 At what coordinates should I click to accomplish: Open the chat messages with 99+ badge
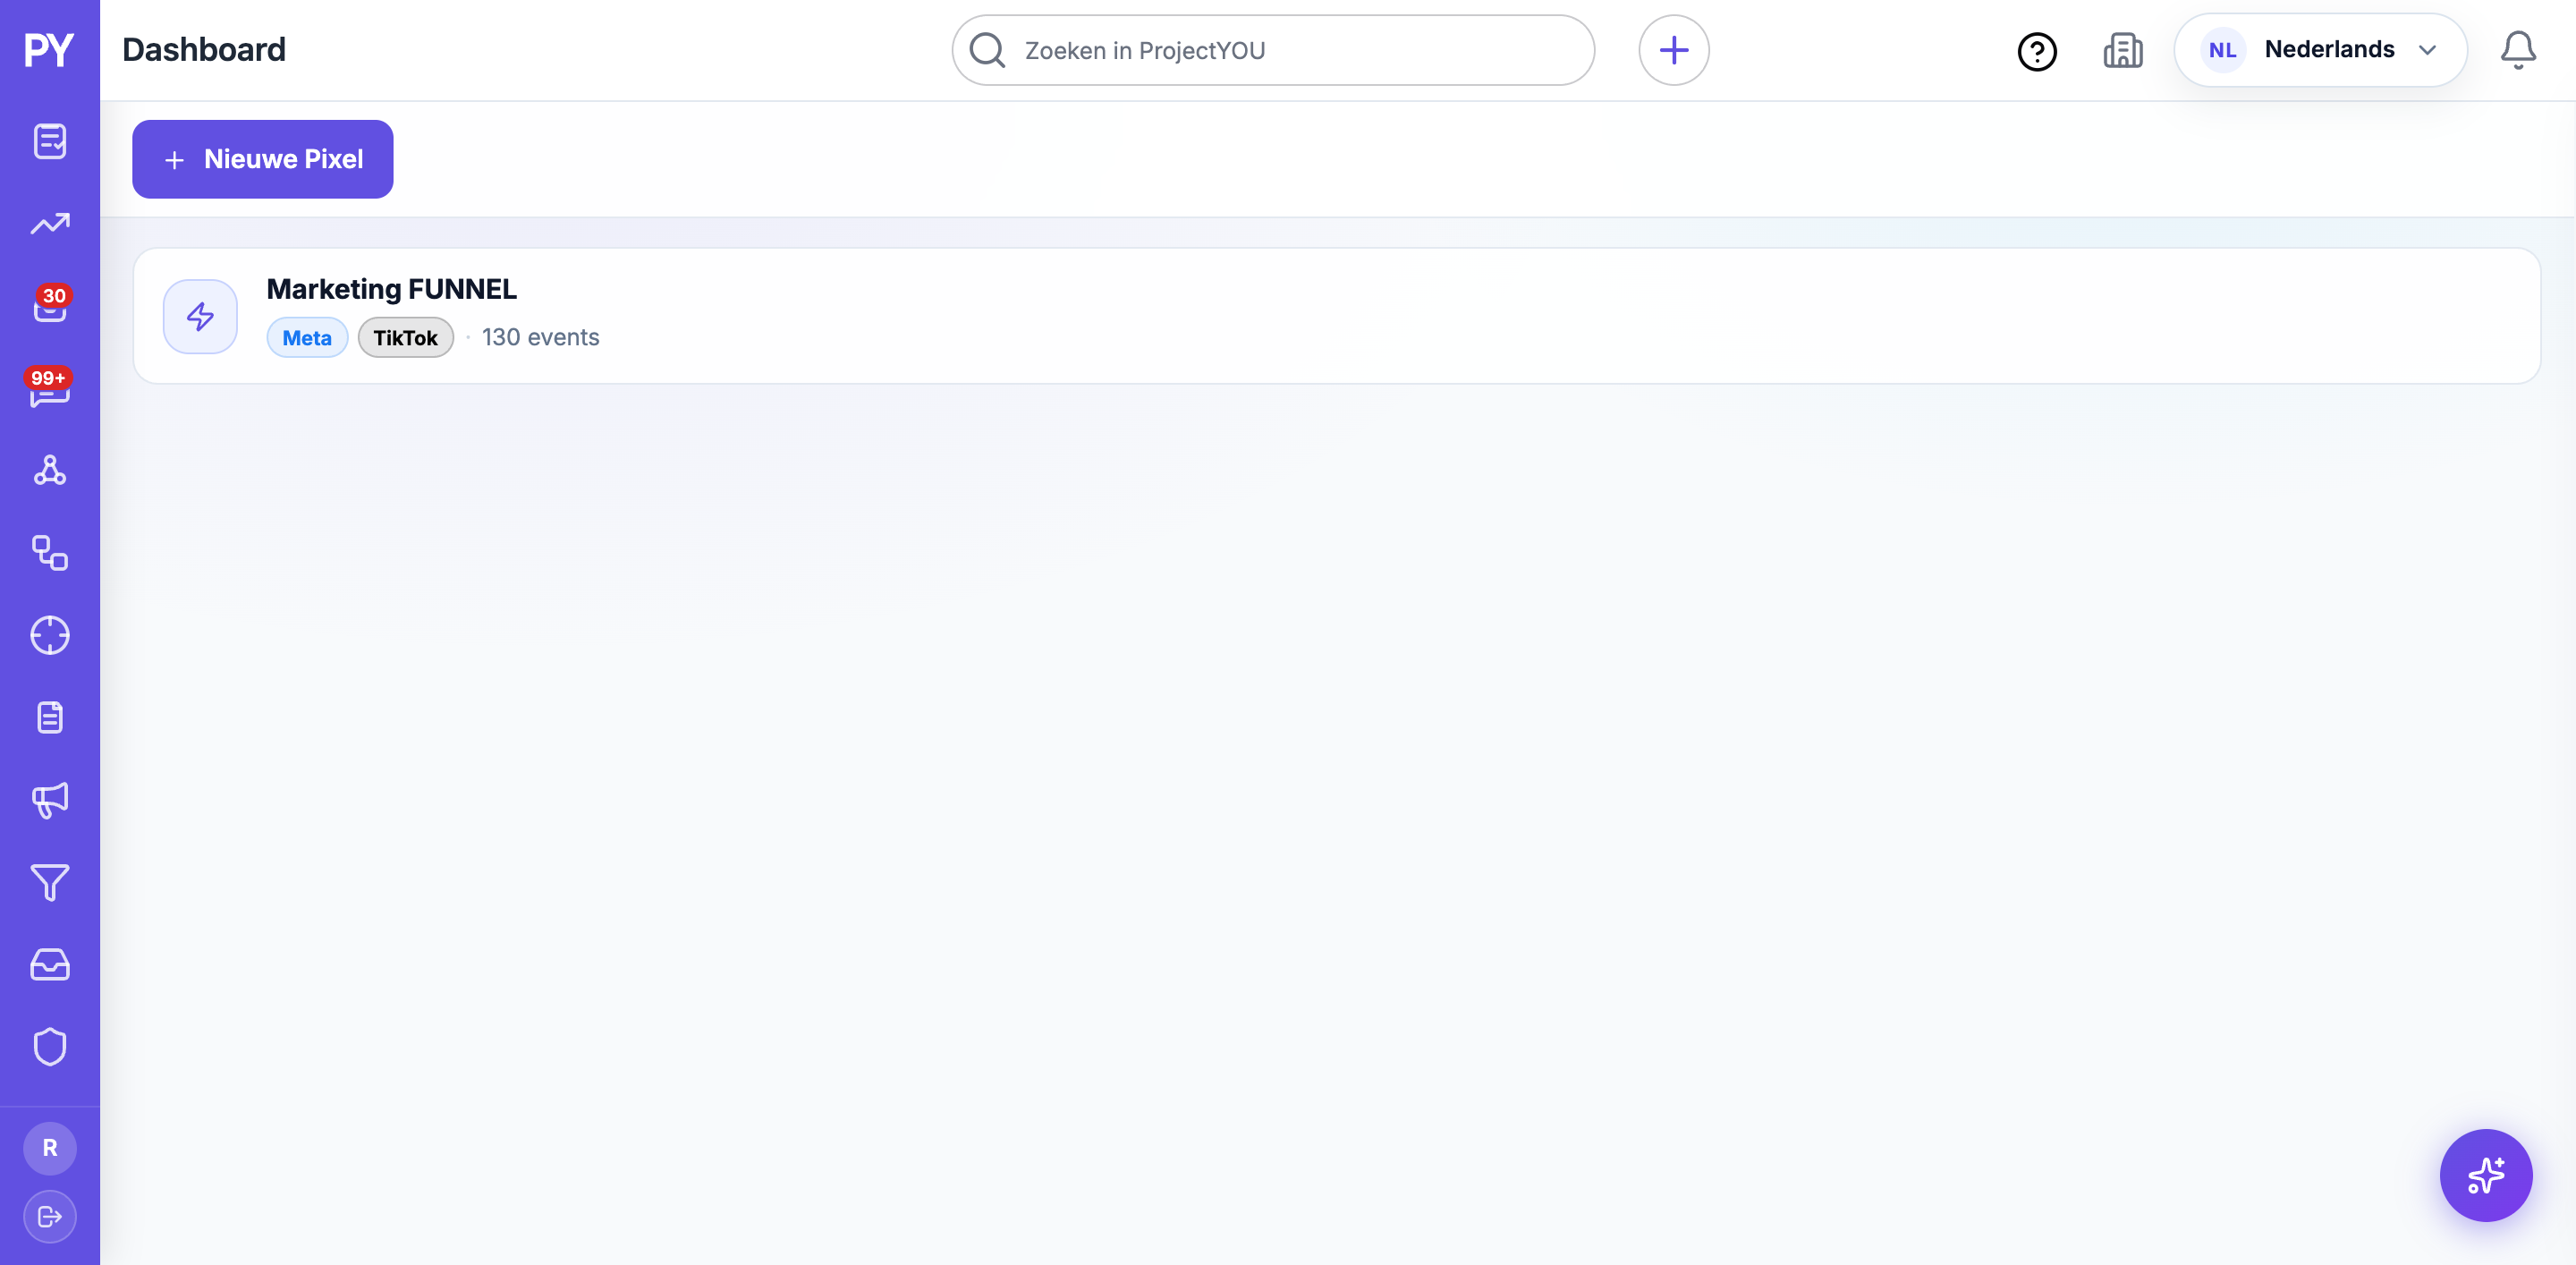click(50, 388)
